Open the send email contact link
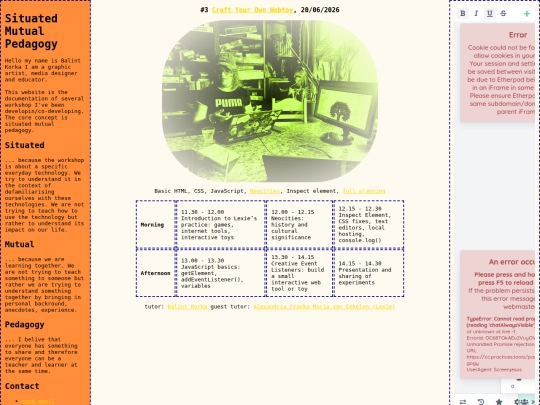This screenshot has height=405, width=540. 38,401
